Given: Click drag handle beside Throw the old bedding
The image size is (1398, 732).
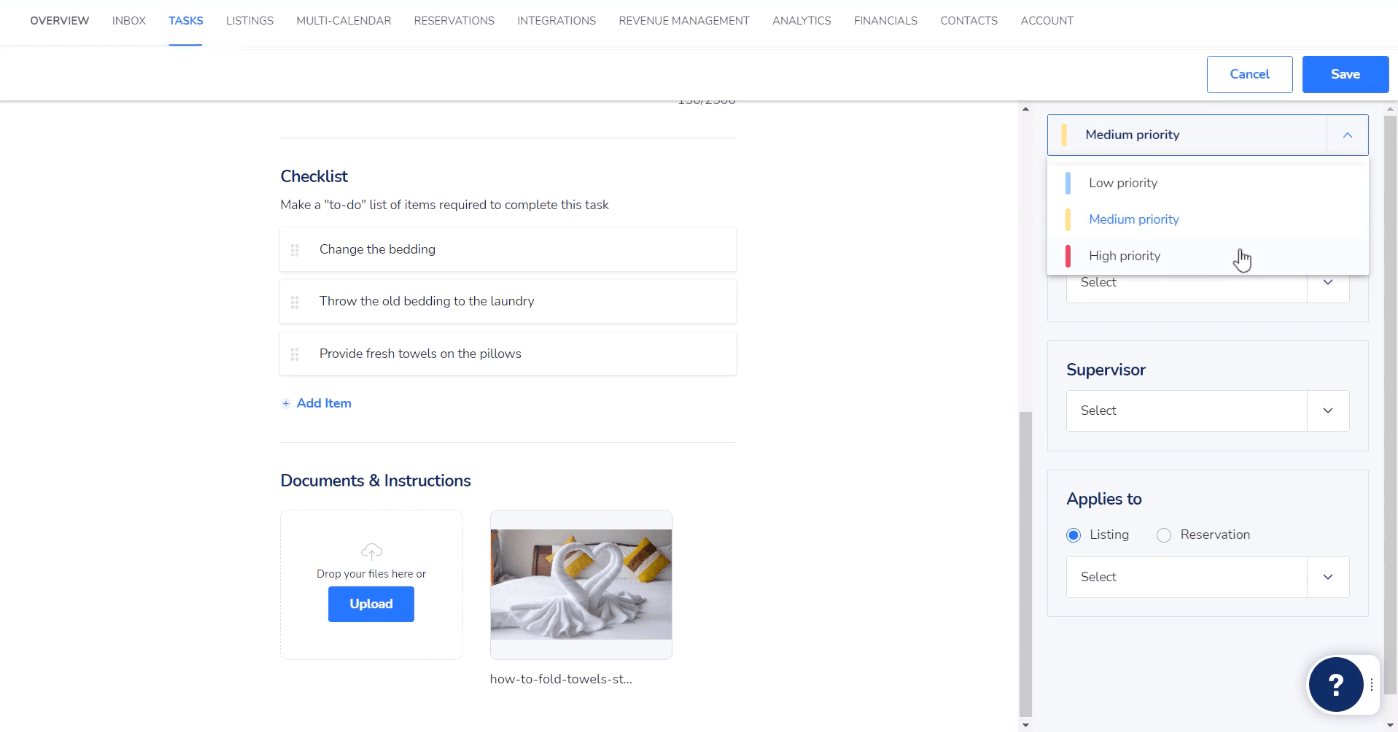Looking at the screenshot, I should pos(295,302).
